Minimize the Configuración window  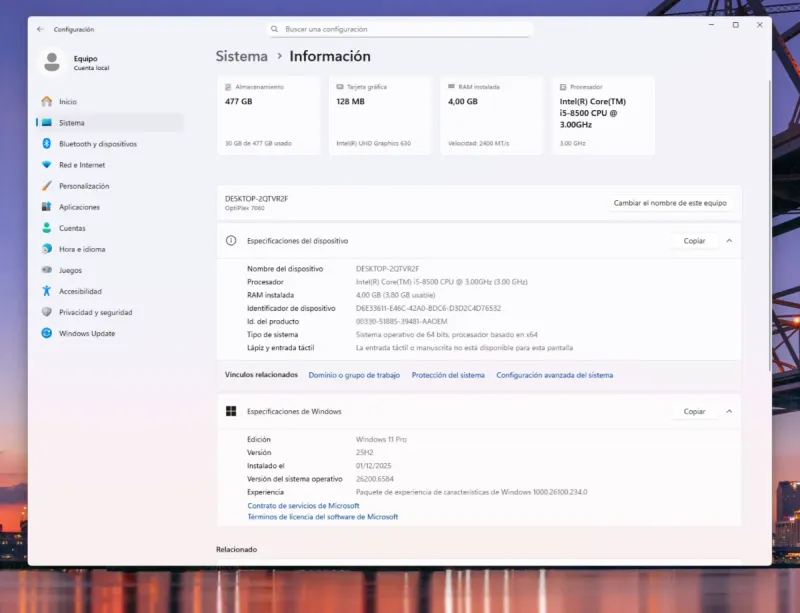pyautogui.click(x=711, y=24)
